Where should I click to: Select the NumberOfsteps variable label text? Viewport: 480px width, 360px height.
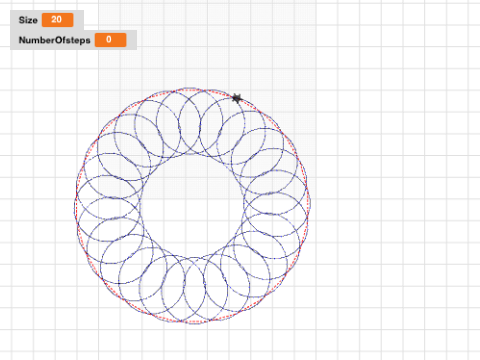pos(55,40)
